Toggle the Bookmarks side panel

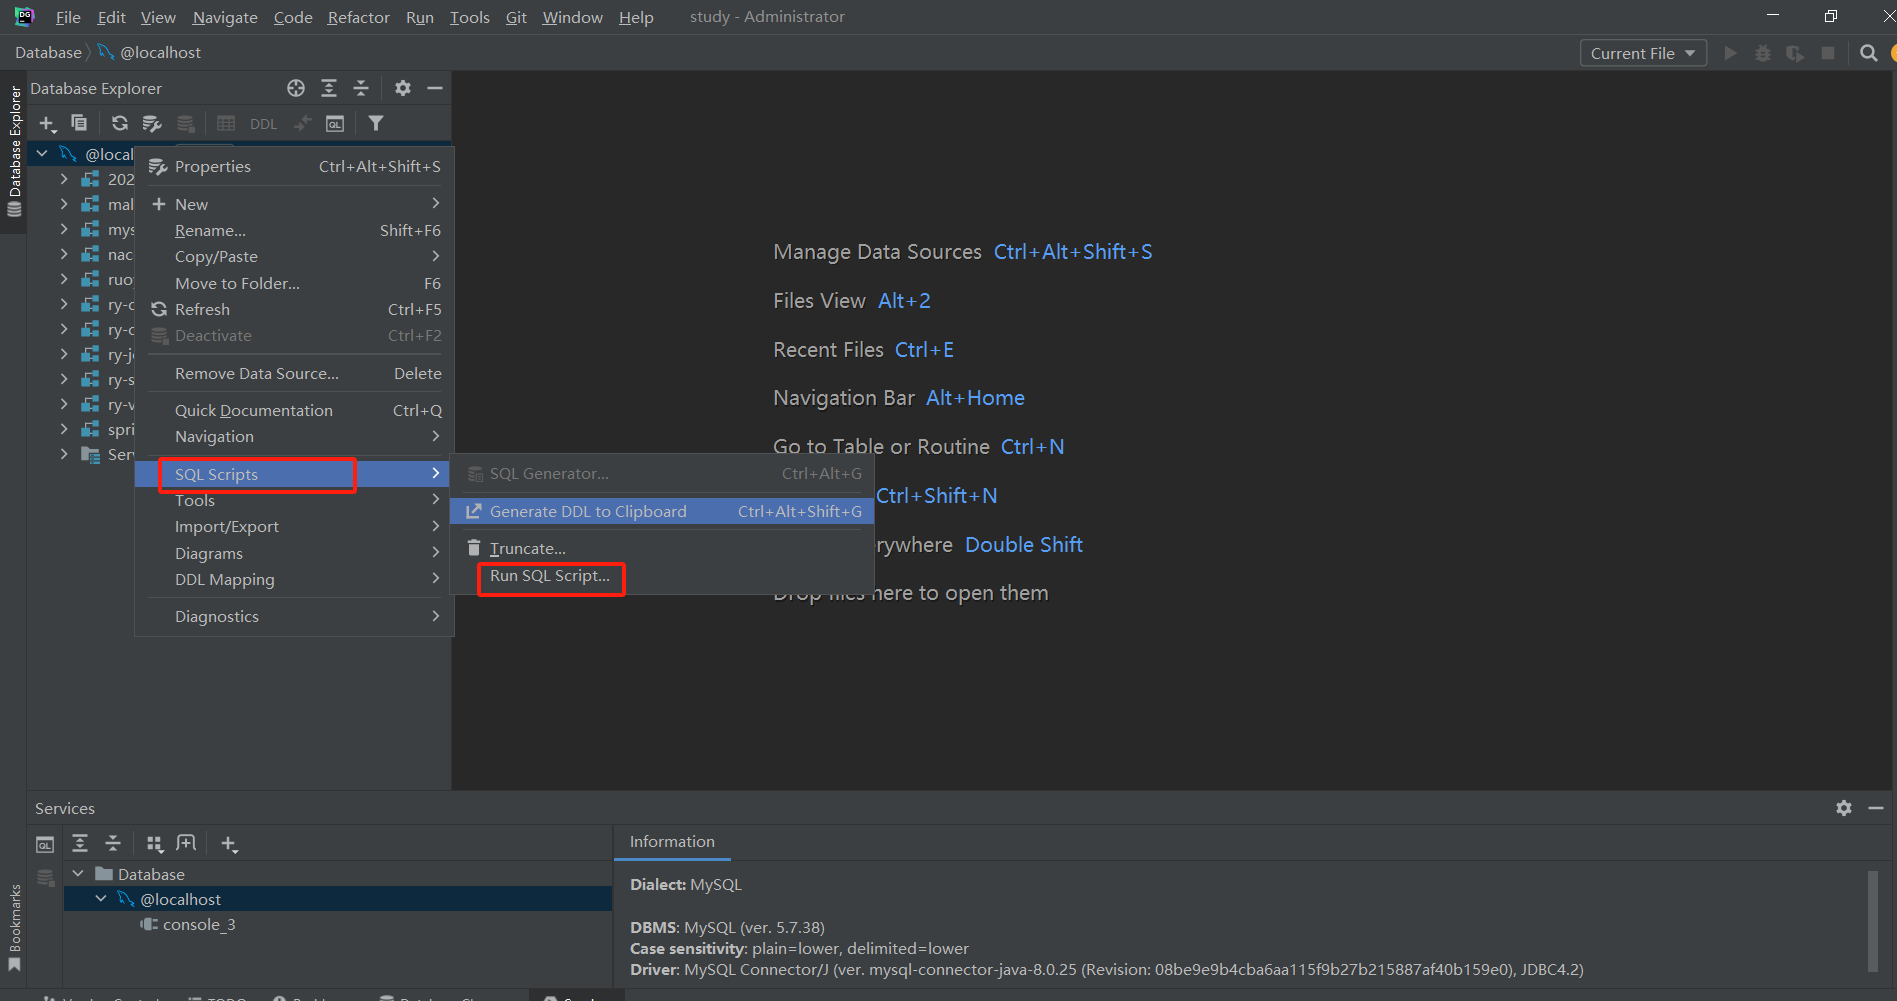coord(14,925)
